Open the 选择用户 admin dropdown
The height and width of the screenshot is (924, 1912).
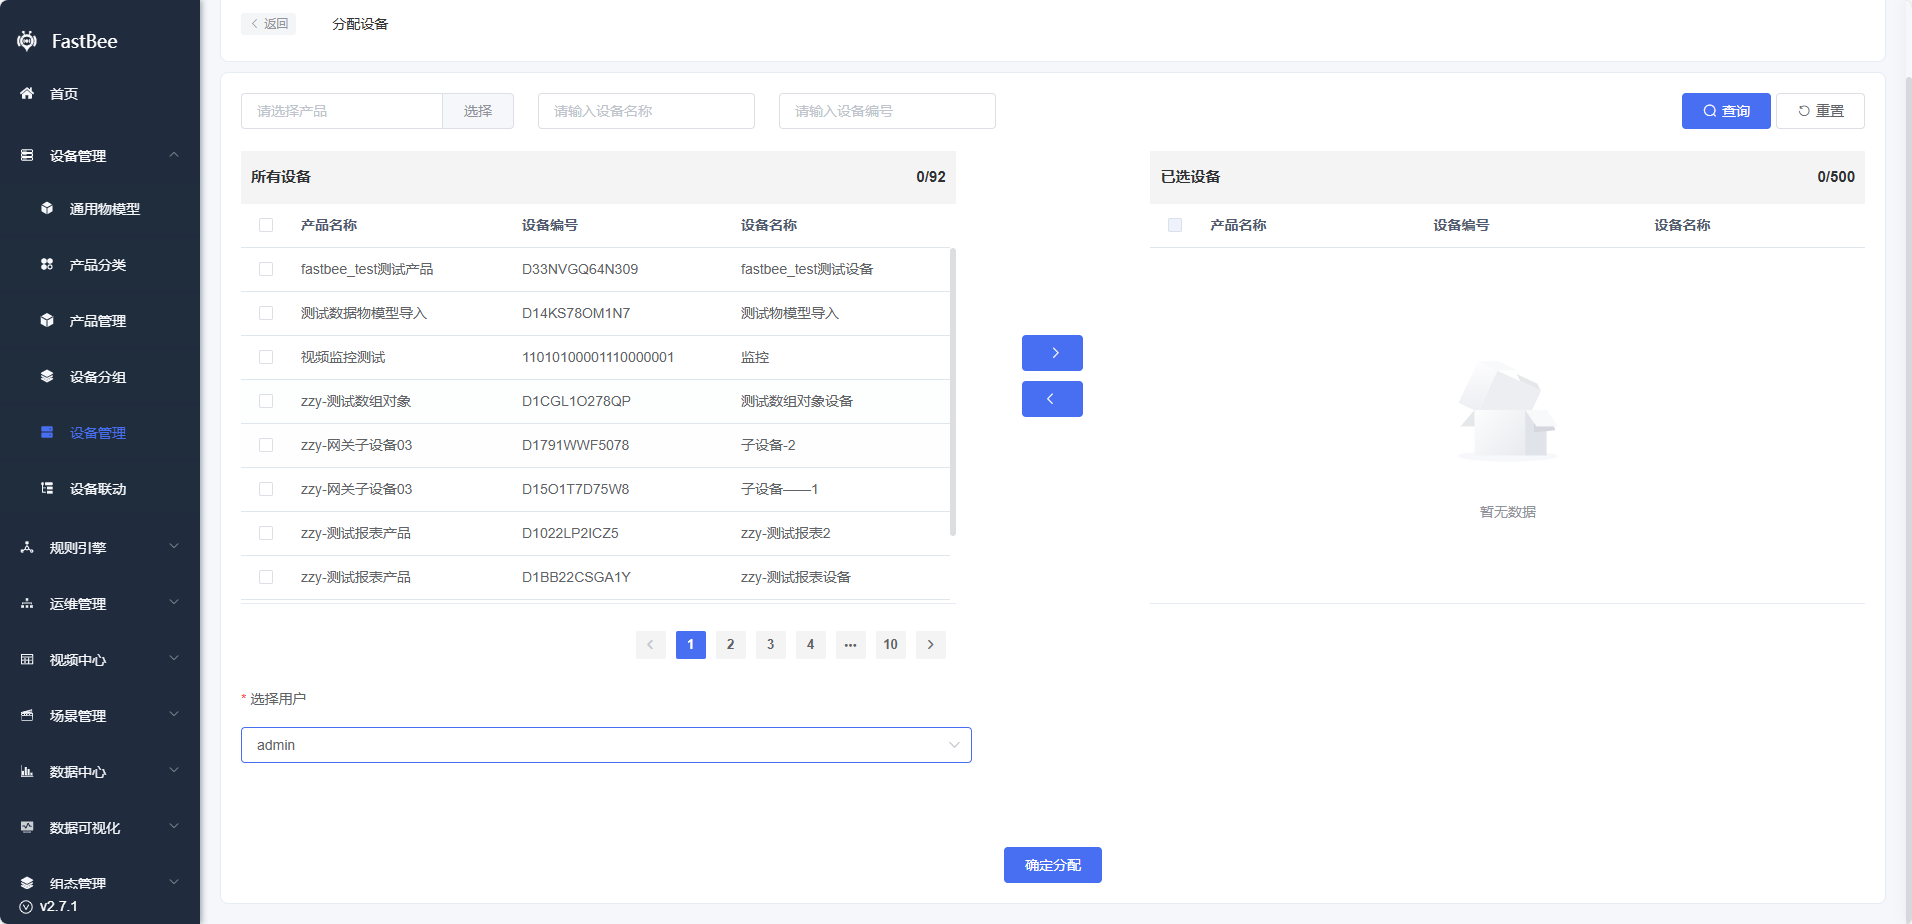[x=606, y=745]
